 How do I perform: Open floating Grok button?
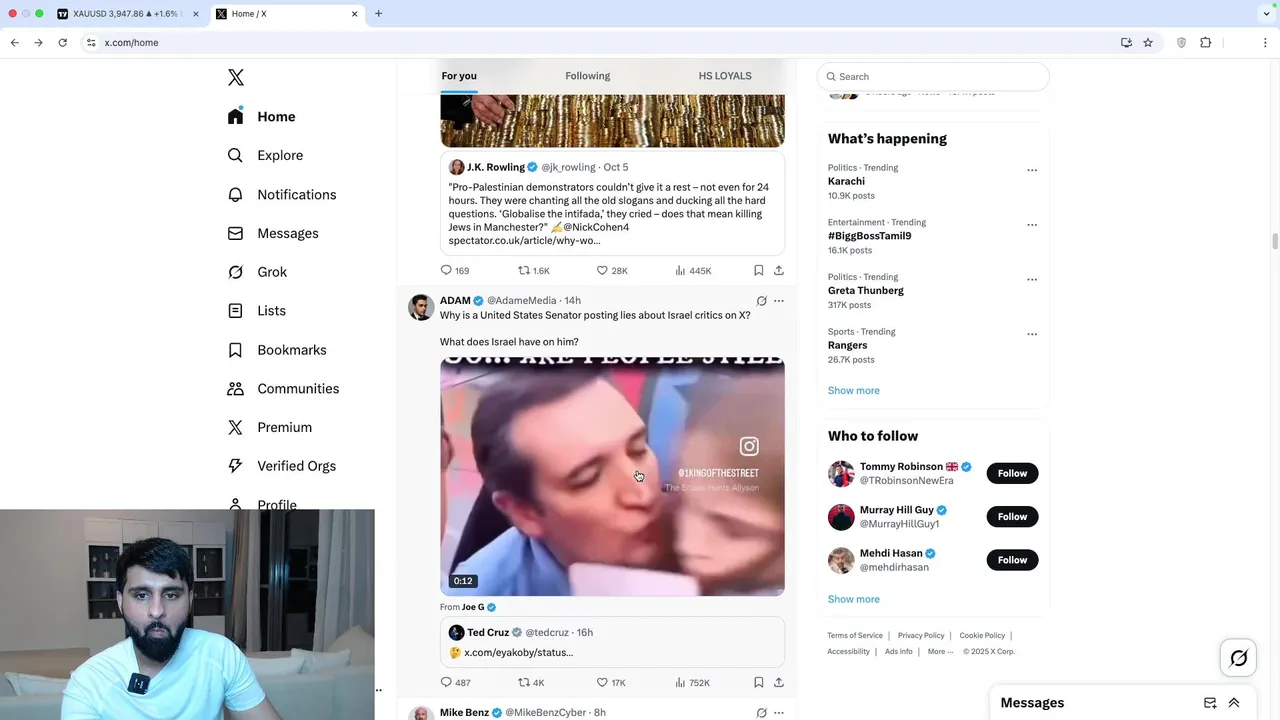[1239, 658]
